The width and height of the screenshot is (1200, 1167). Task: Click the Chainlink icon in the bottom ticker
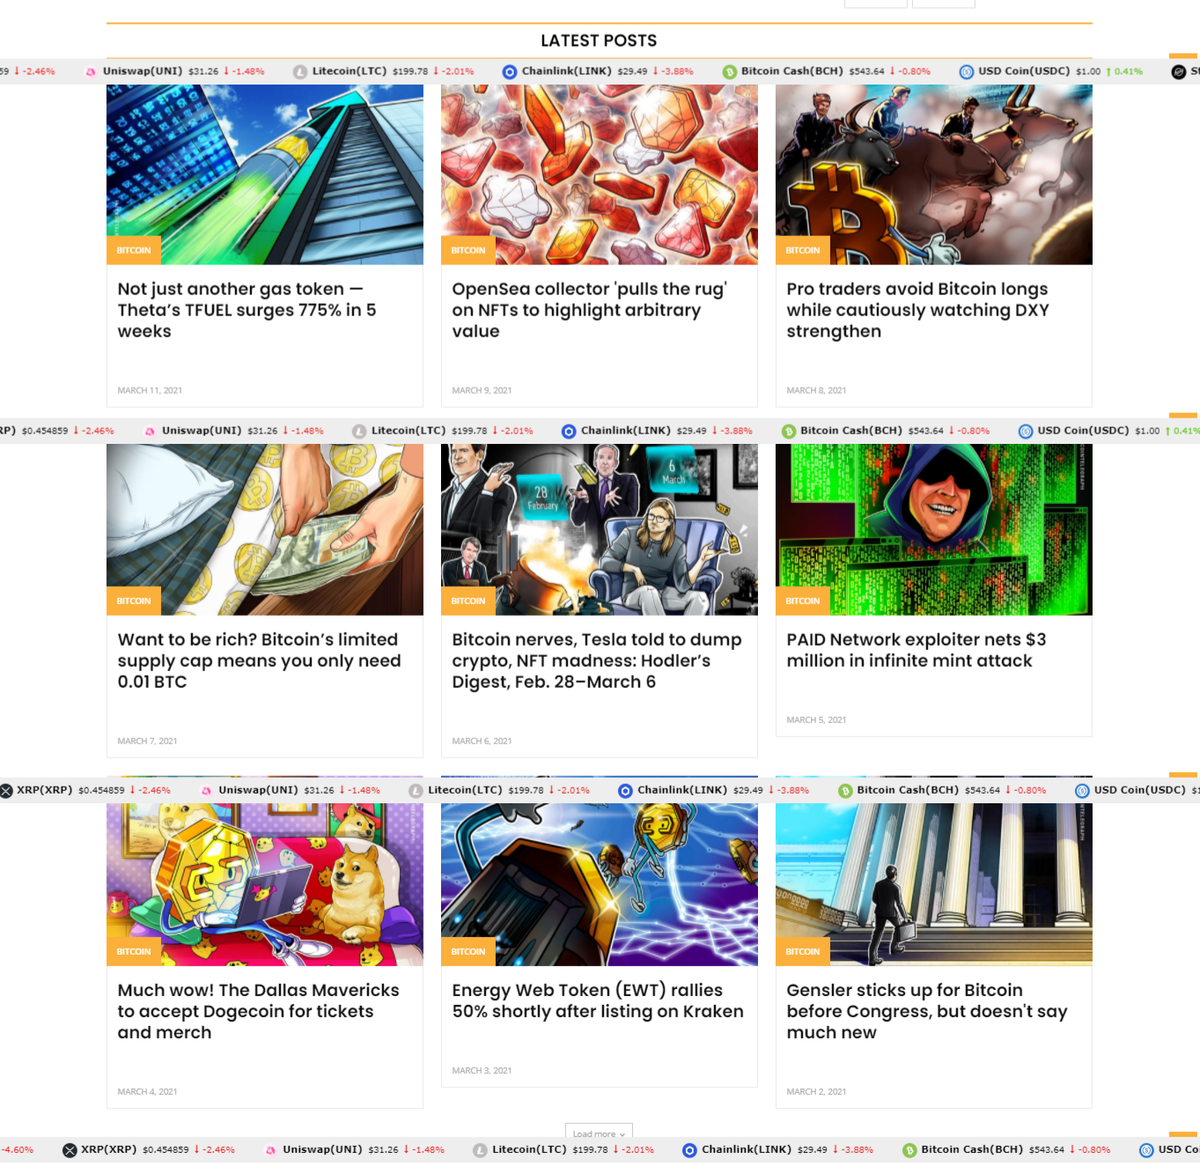[688, 1149]
